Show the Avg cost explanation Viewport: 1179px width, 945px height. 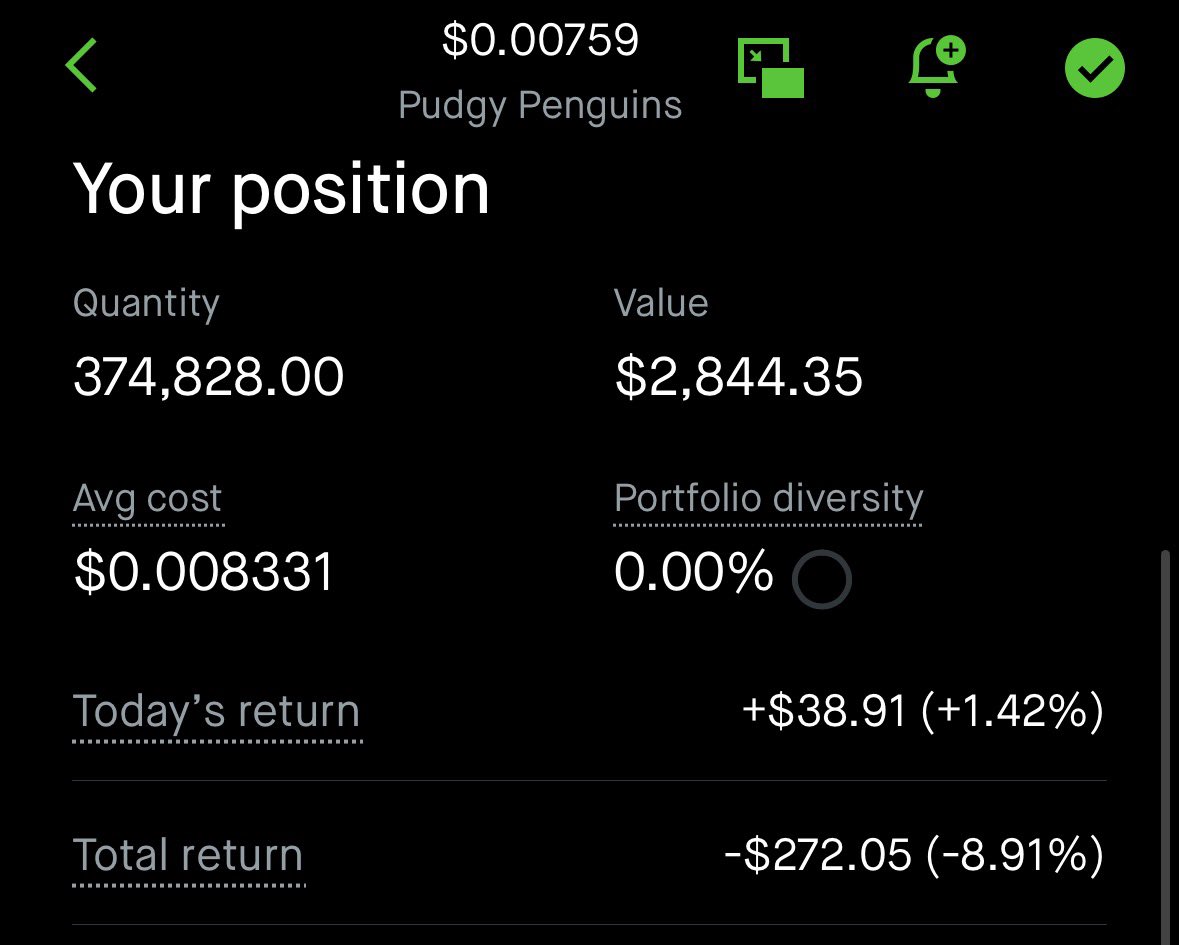pyautogui.click(x=148, y=499)
